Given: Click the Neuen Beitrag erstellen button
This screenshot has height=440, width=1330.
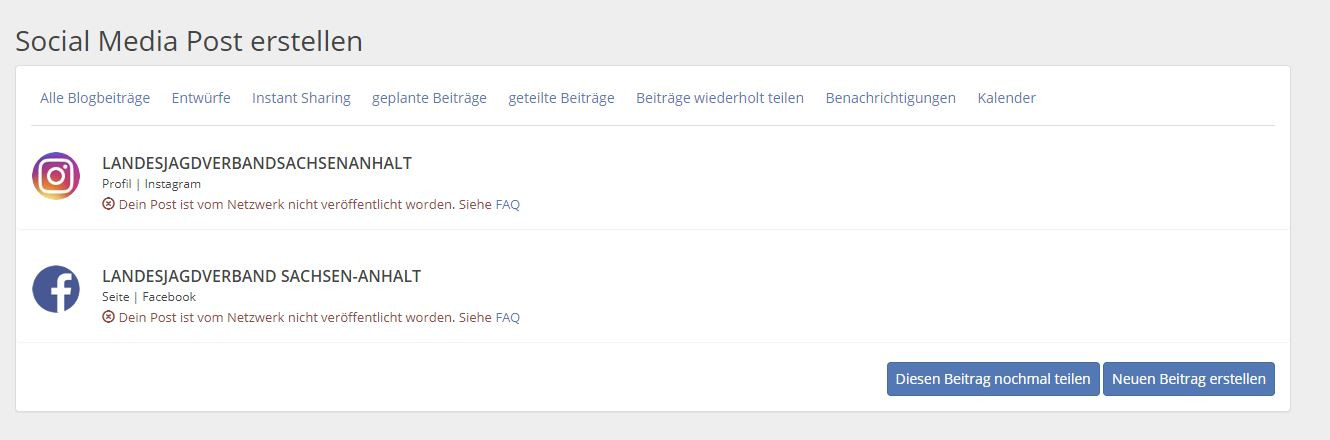Looking at the screenshot, I should tap(1188, 379).
